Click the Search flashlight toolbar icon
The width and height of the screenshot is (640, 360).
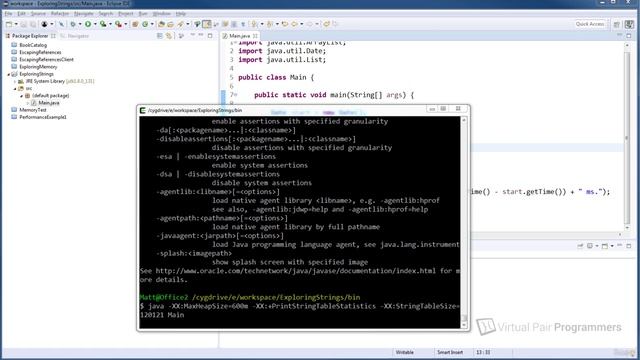click(180, 24)
